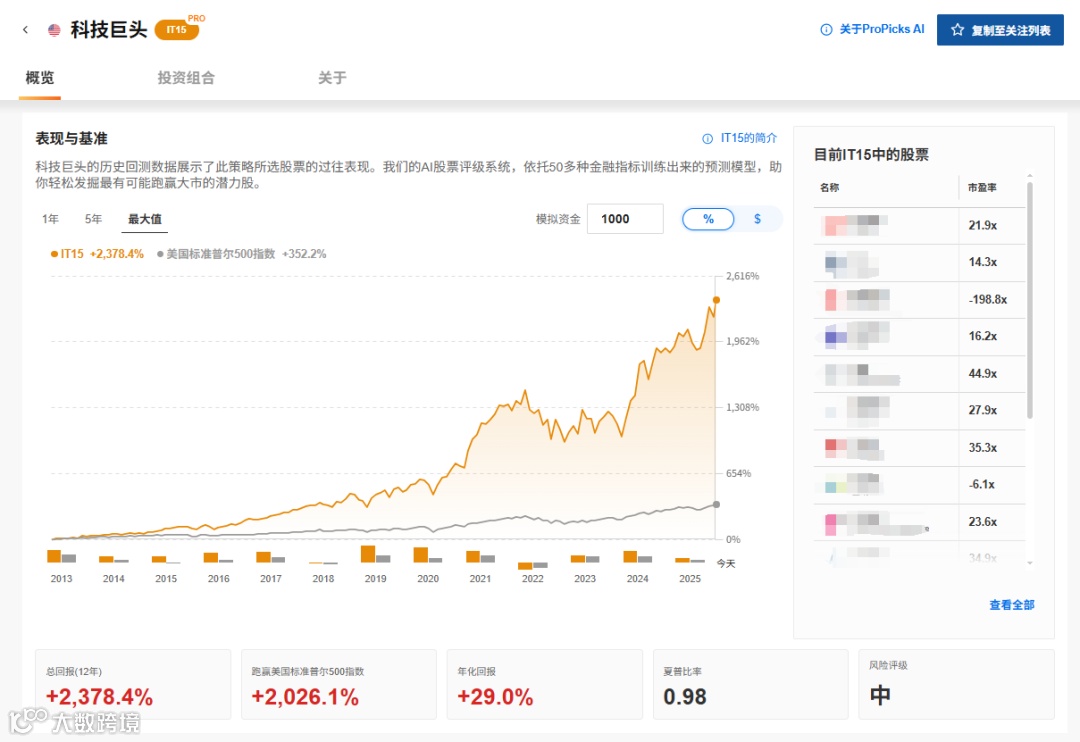Screen dimensions: 1080x742
Task: Click the gray end-point marker on S&P line
Action: click(716, 504)
